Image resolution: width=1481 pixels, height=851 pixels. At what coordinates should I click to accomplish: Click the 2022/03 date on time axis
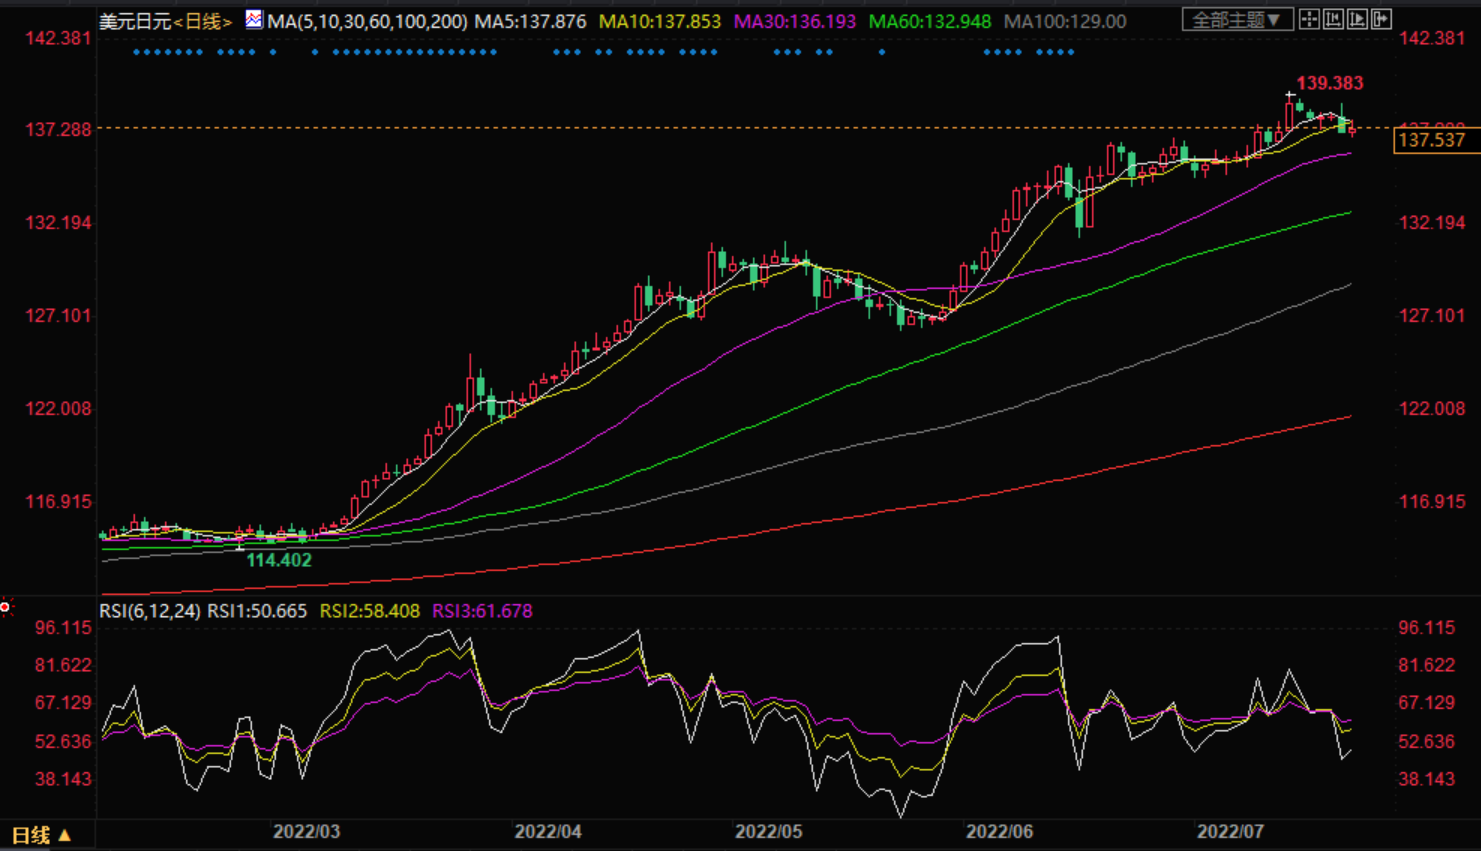pyautogui.click(x=306, y=832)
